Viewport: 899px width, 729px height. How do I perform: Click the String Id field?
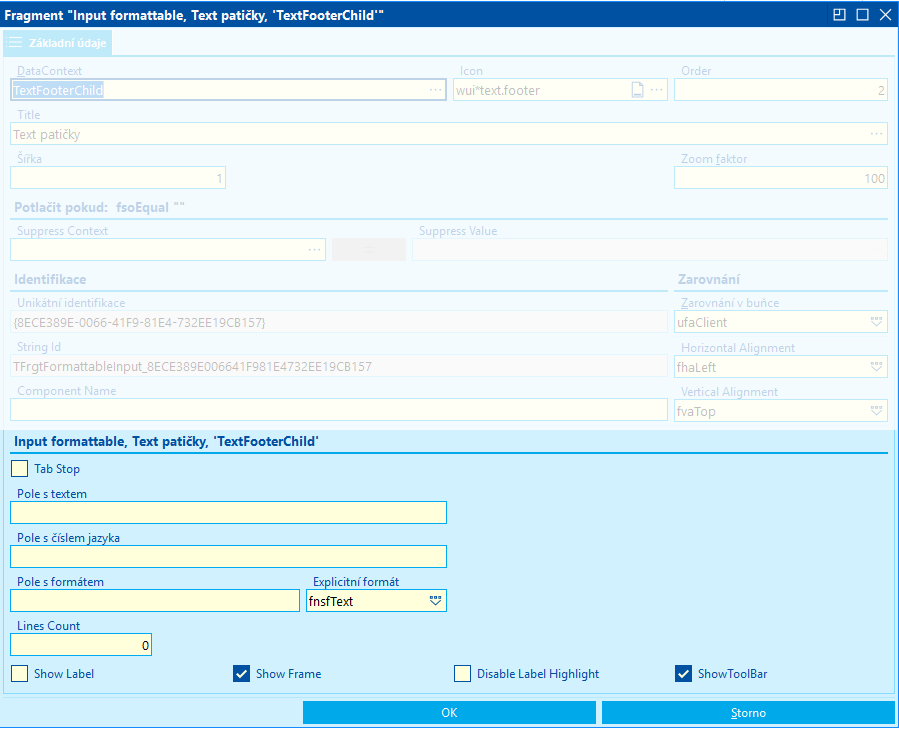coord(339,367)
